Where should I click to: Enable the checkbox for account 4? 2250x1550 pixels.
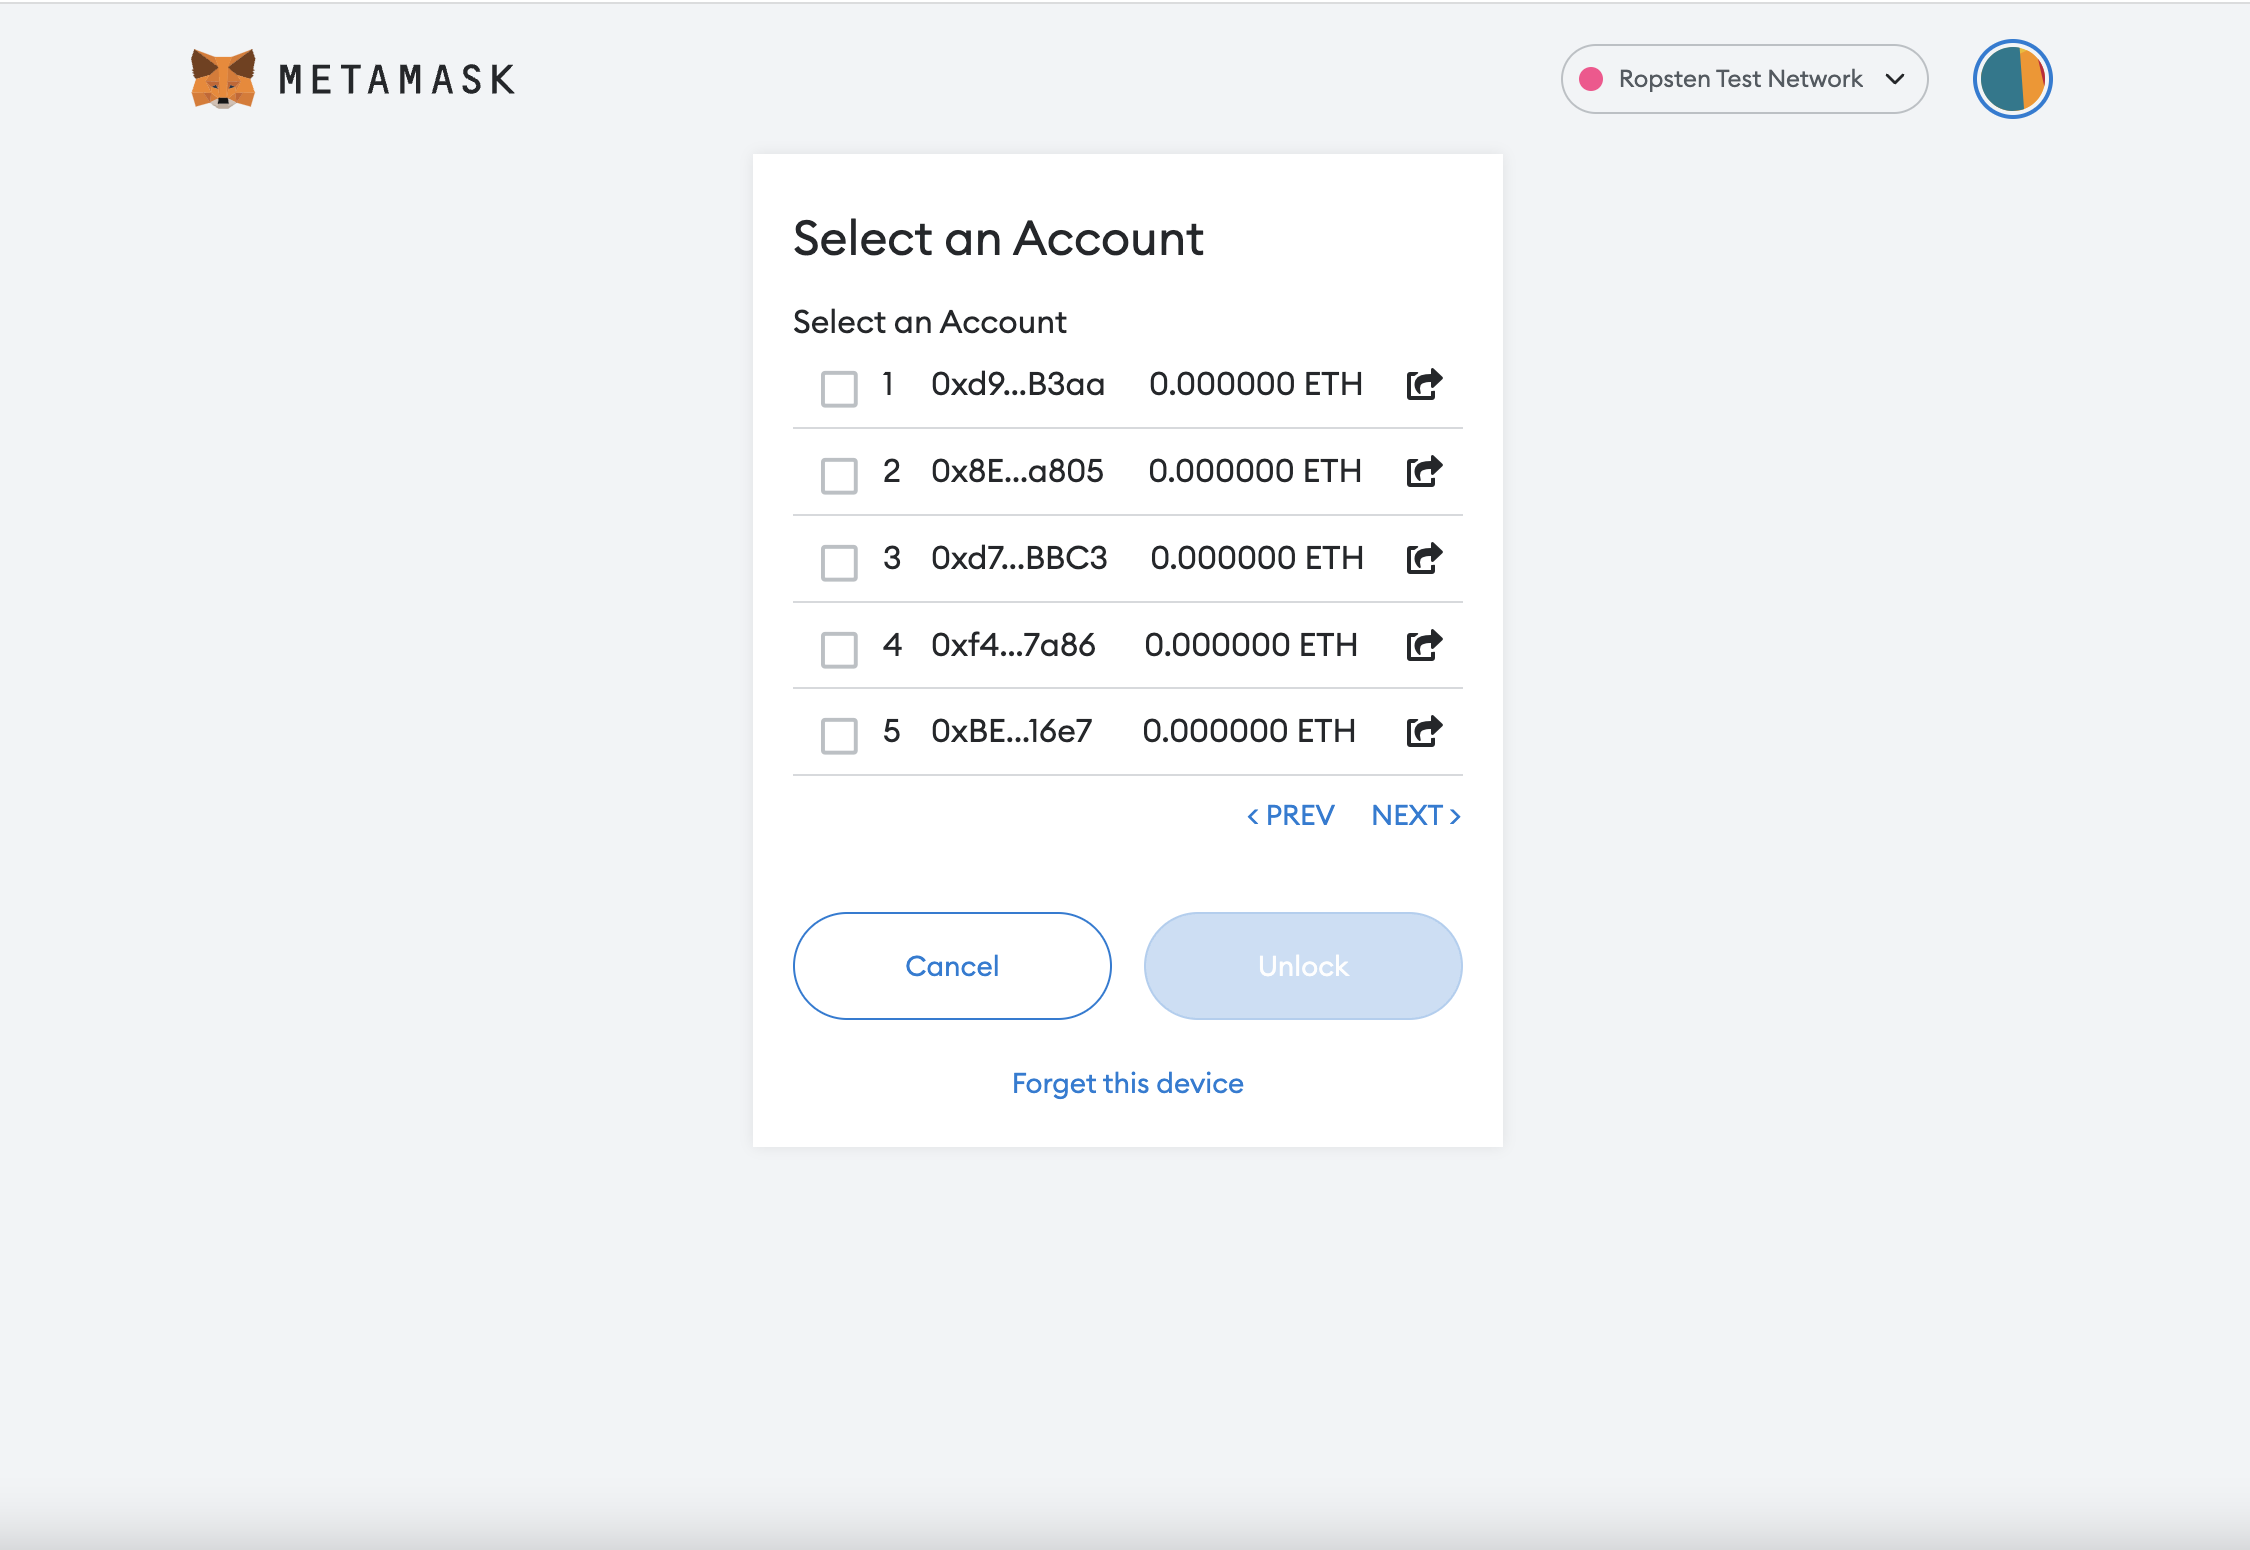point(839,649)
